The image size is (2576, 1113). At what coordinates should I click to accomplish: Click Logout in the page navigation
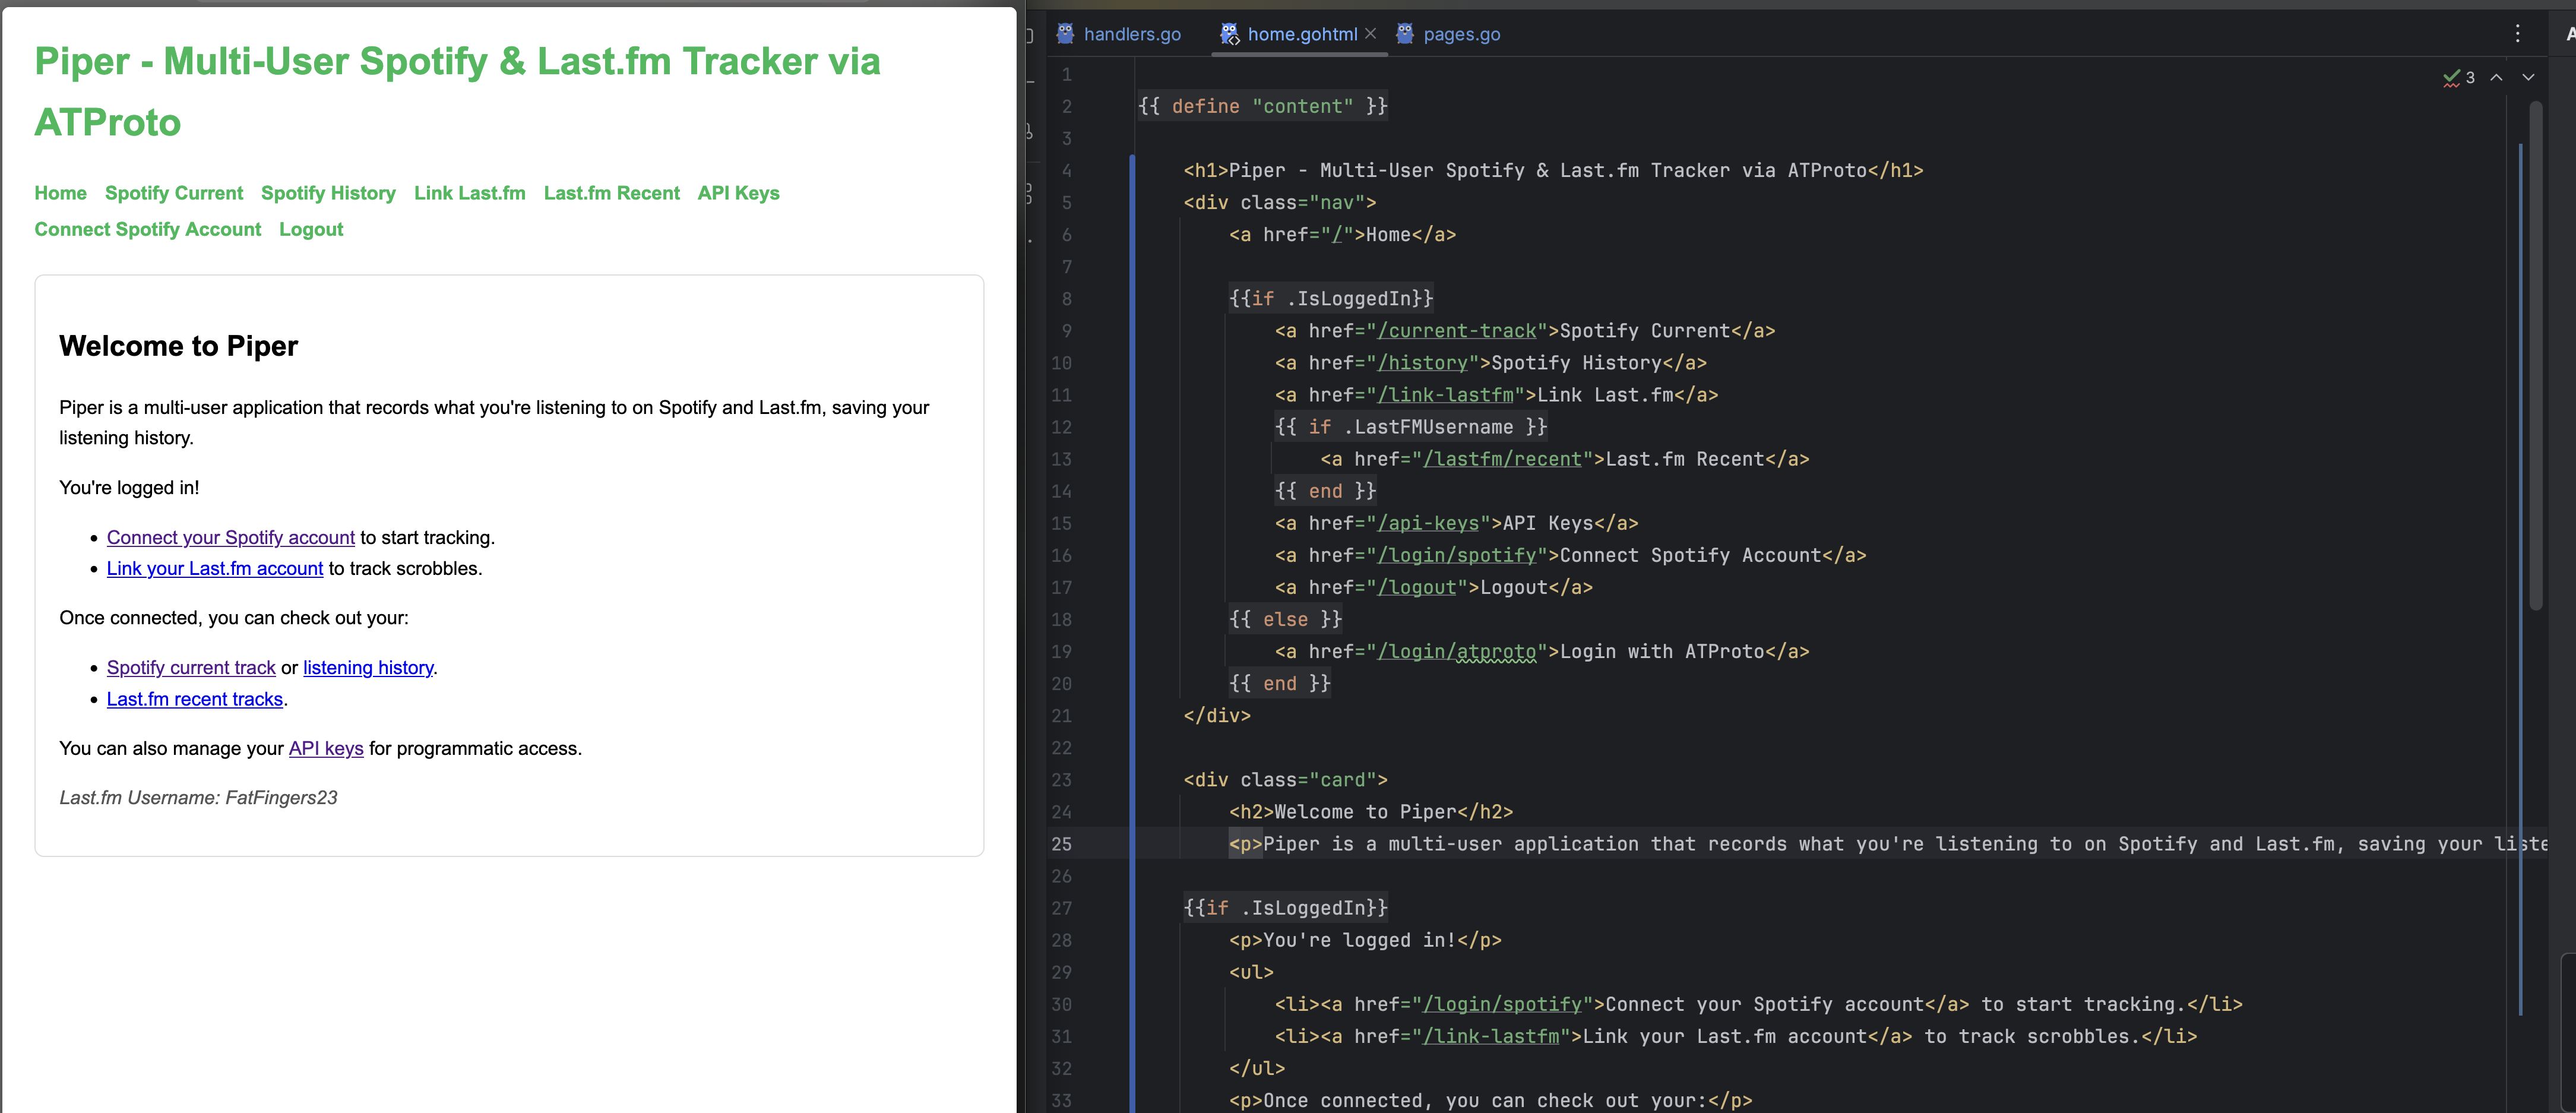point(311,229)
